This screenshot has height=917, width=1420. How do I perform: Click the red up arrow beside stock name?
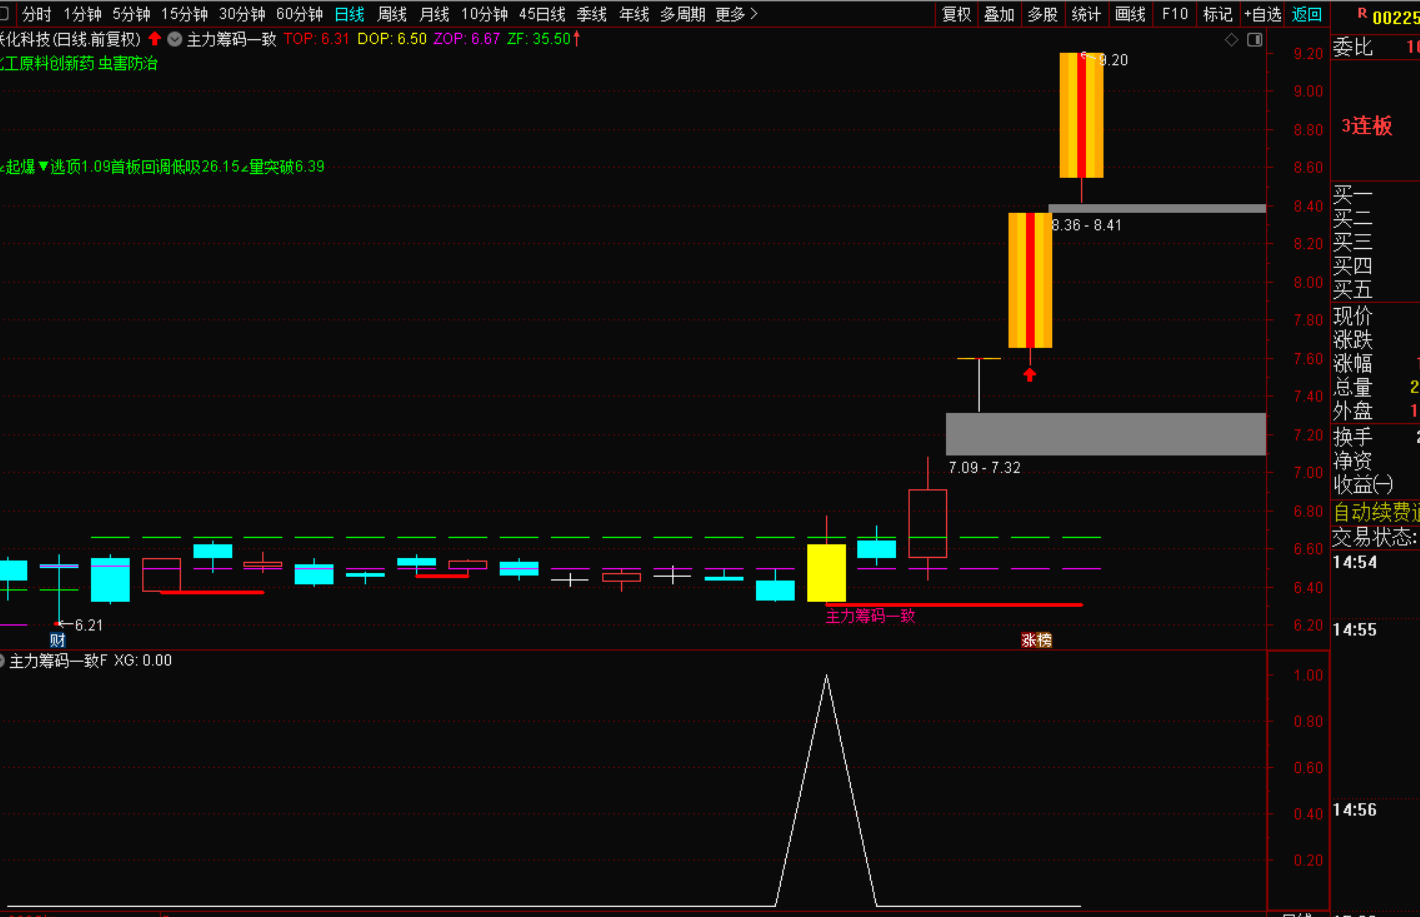click(x=154, y=39)
